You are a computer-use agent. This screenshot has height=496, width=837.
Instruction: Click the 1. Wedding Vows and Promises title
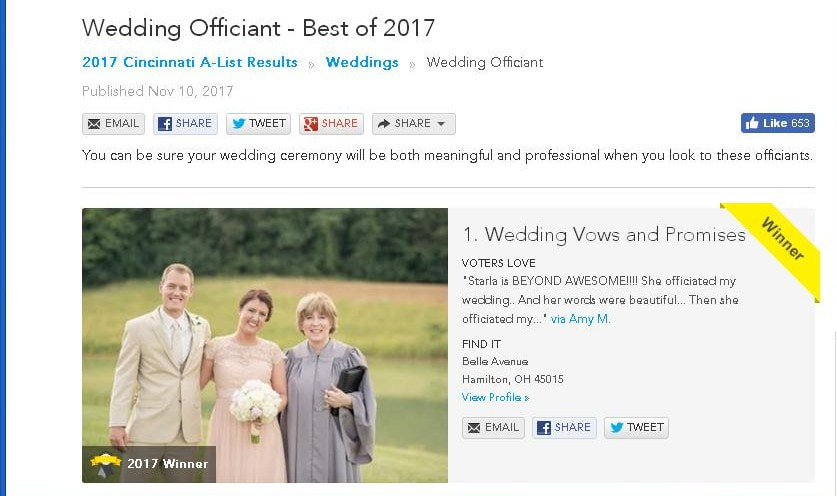pyautogui.click(x=604, y=234)
